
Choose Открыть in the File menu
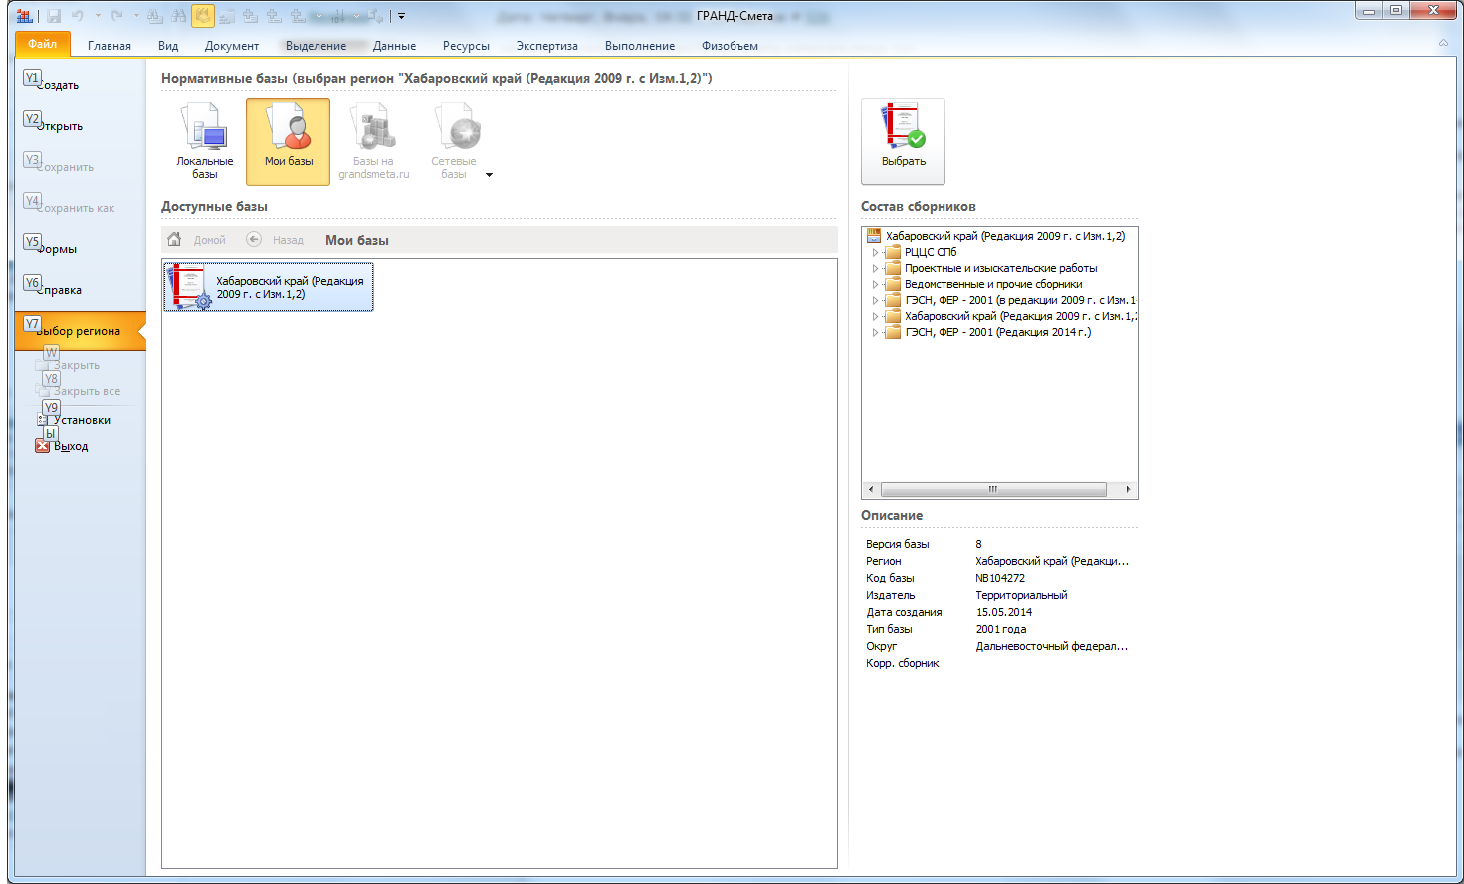pos(80,126)
